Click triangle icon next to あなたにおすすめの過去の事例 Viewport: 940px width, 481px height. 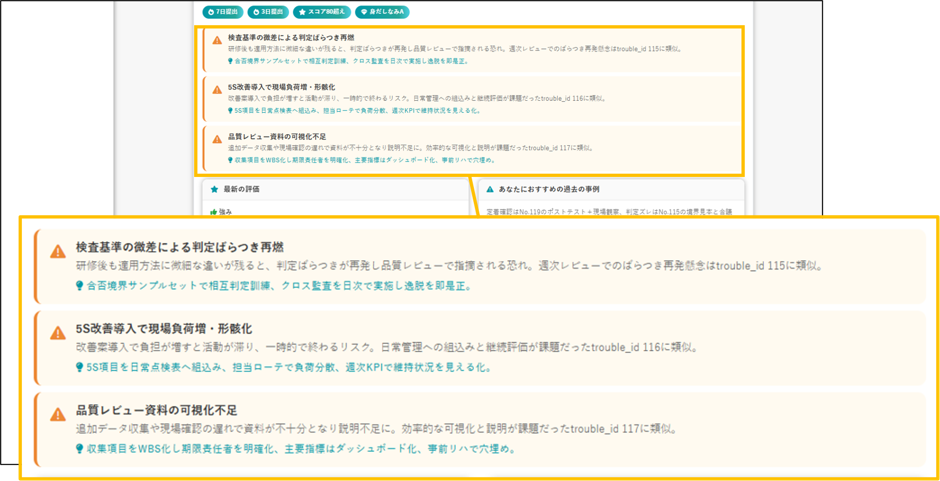490,189
